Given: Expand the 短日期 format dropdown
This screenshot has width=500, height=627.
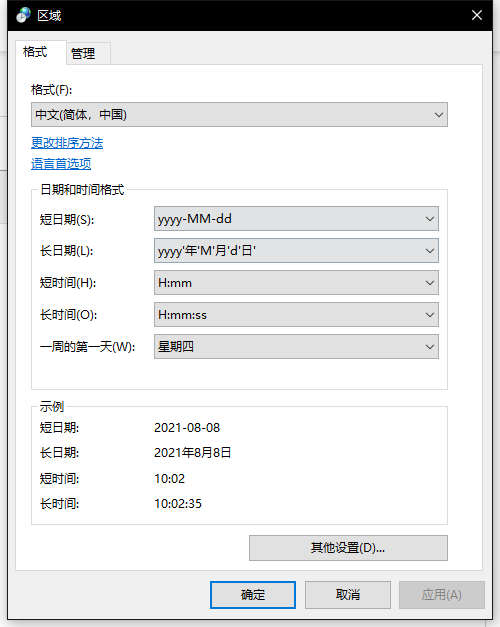Looking at the screenshot, I should click(x=296, y=219).
